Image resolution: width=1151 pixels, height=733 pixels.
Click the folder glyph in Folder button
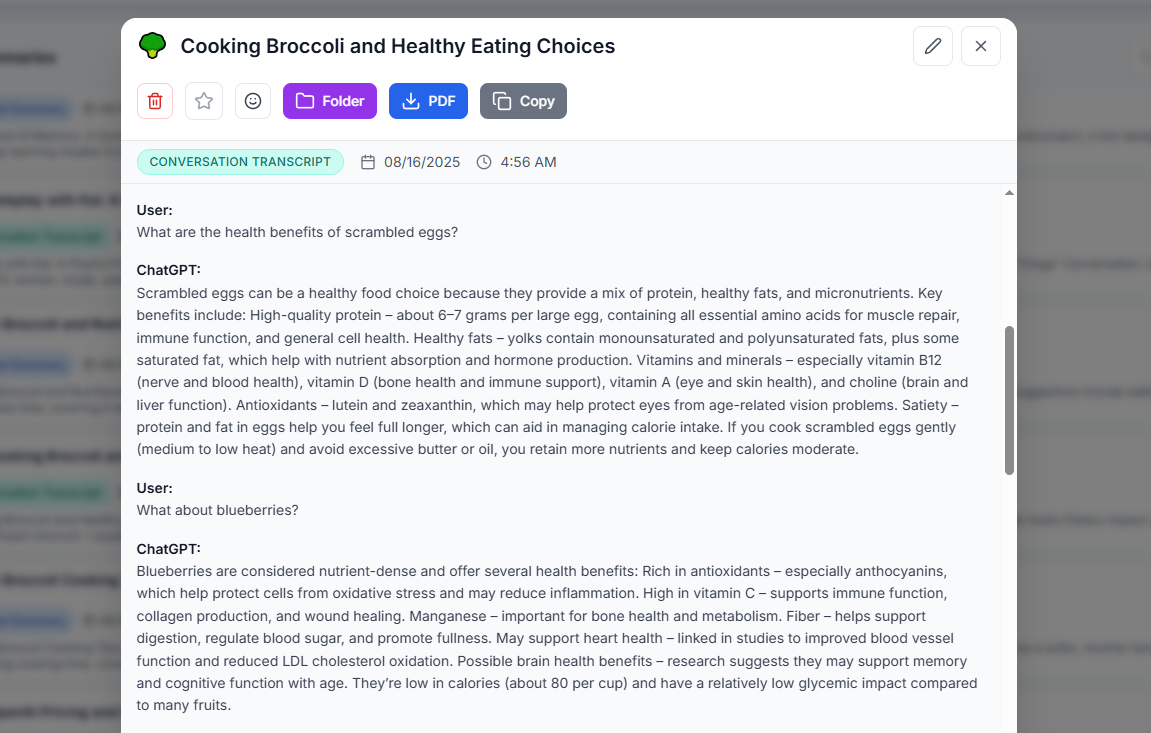[305, 101]
